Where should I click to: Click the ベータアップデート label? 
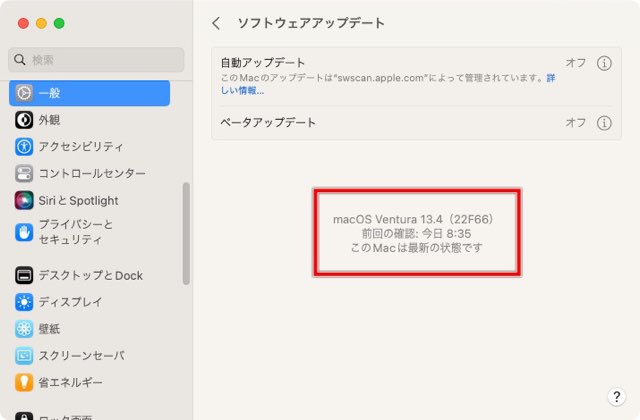coord(268,122)
